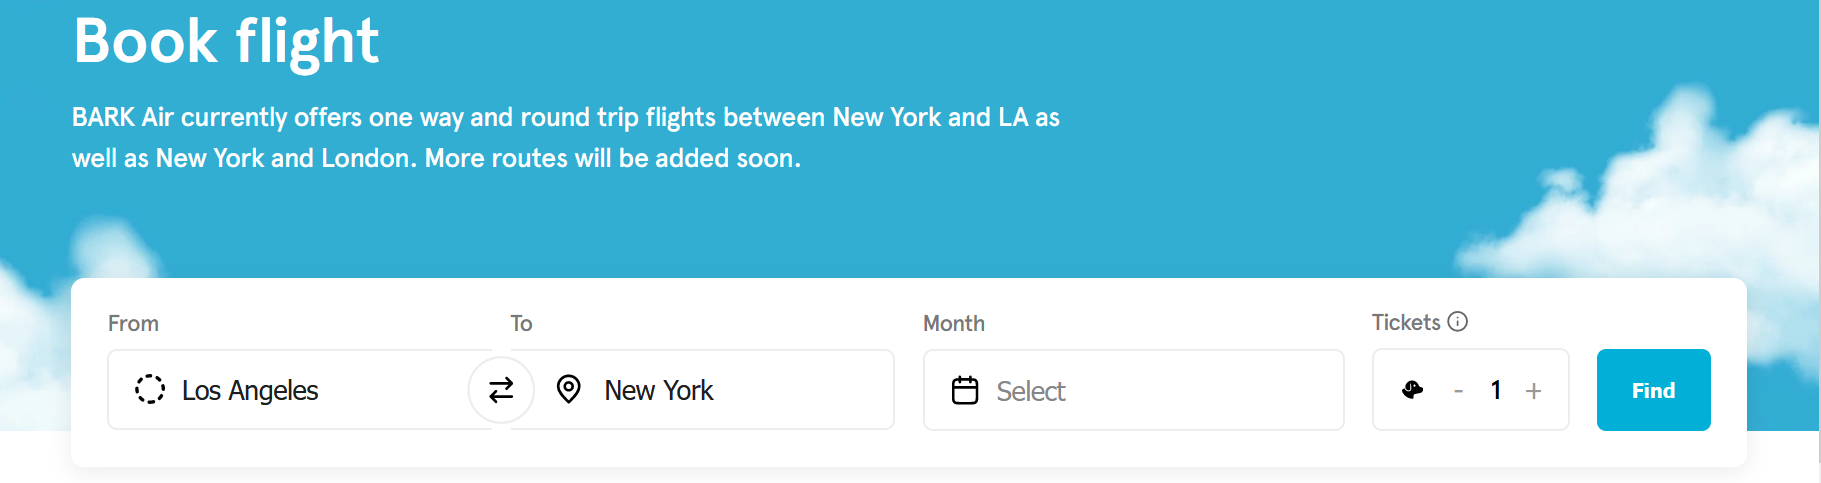Click the dog icon in Tickets

point(1412,390)
